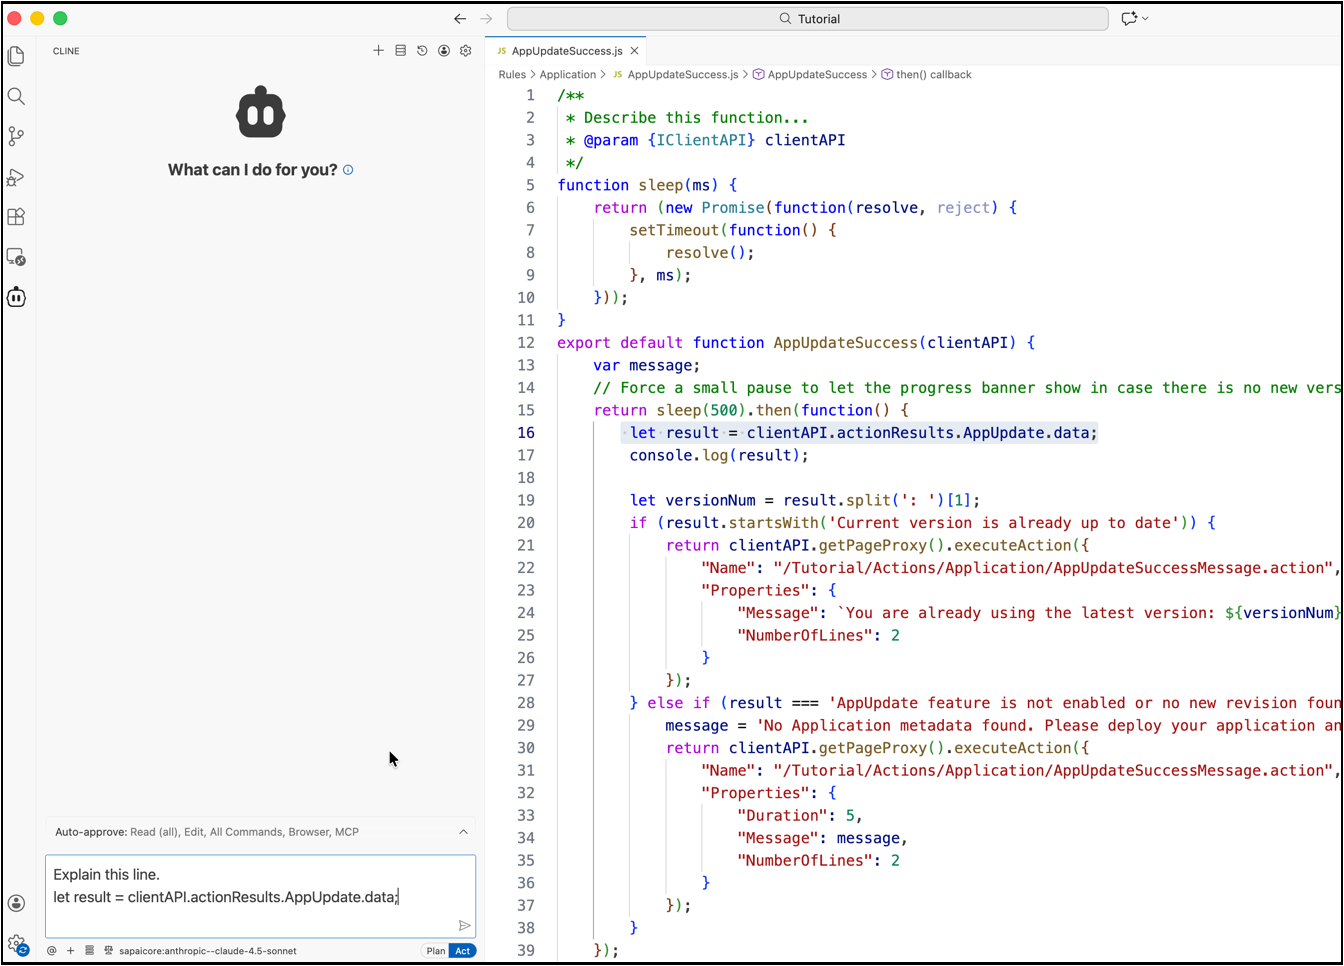The height and width of the screenshot is (966, 1344).
Task: Click highlighted 'let result = clientAPI.actionResults' line
Action: (x=864, y=433)
